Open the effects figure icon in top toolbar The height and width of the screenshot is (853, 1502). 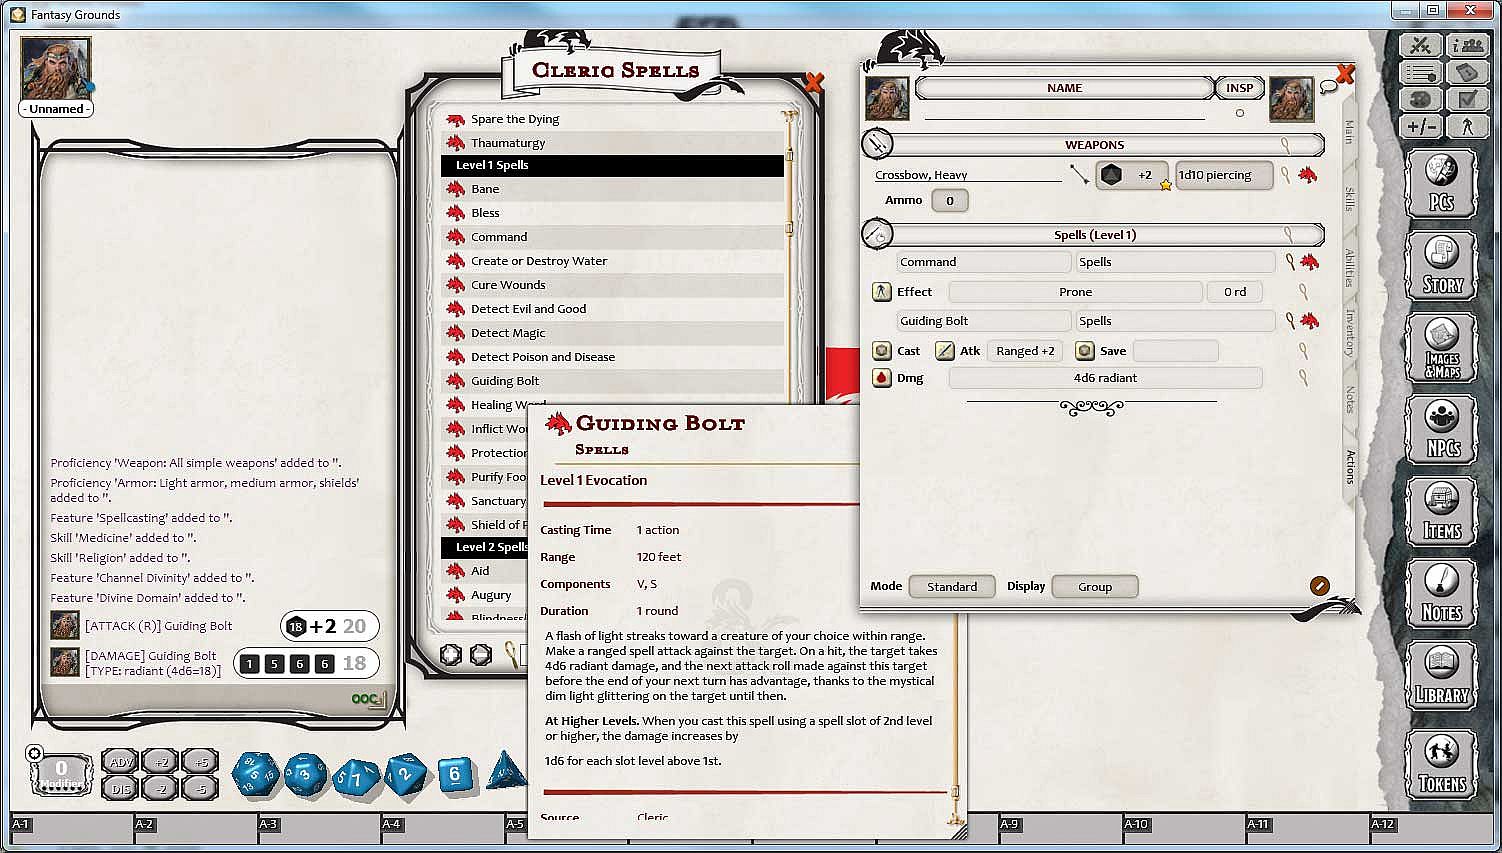coord(1467,126)
